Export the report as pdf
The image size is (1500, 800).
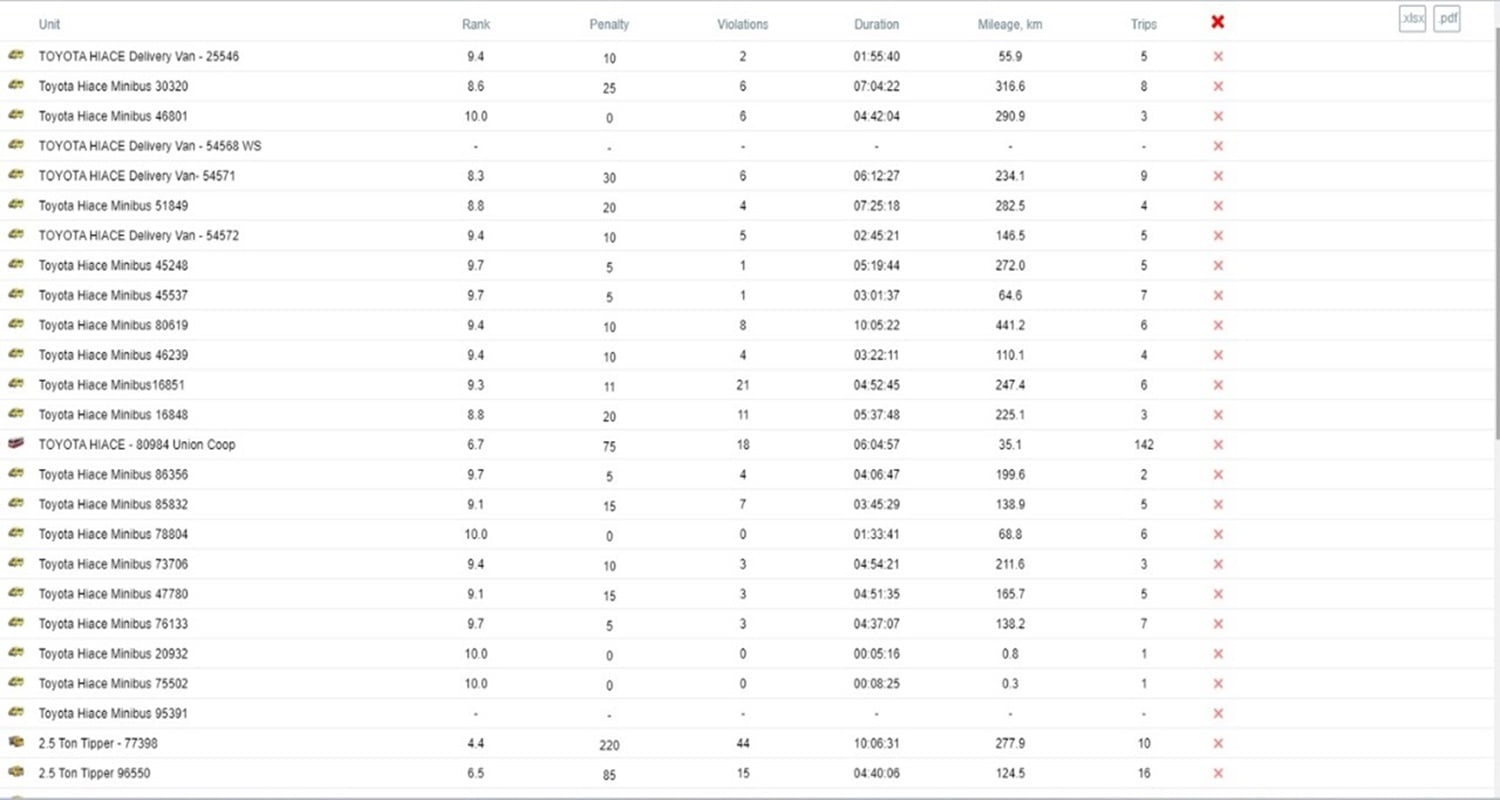coord(1446,19)
